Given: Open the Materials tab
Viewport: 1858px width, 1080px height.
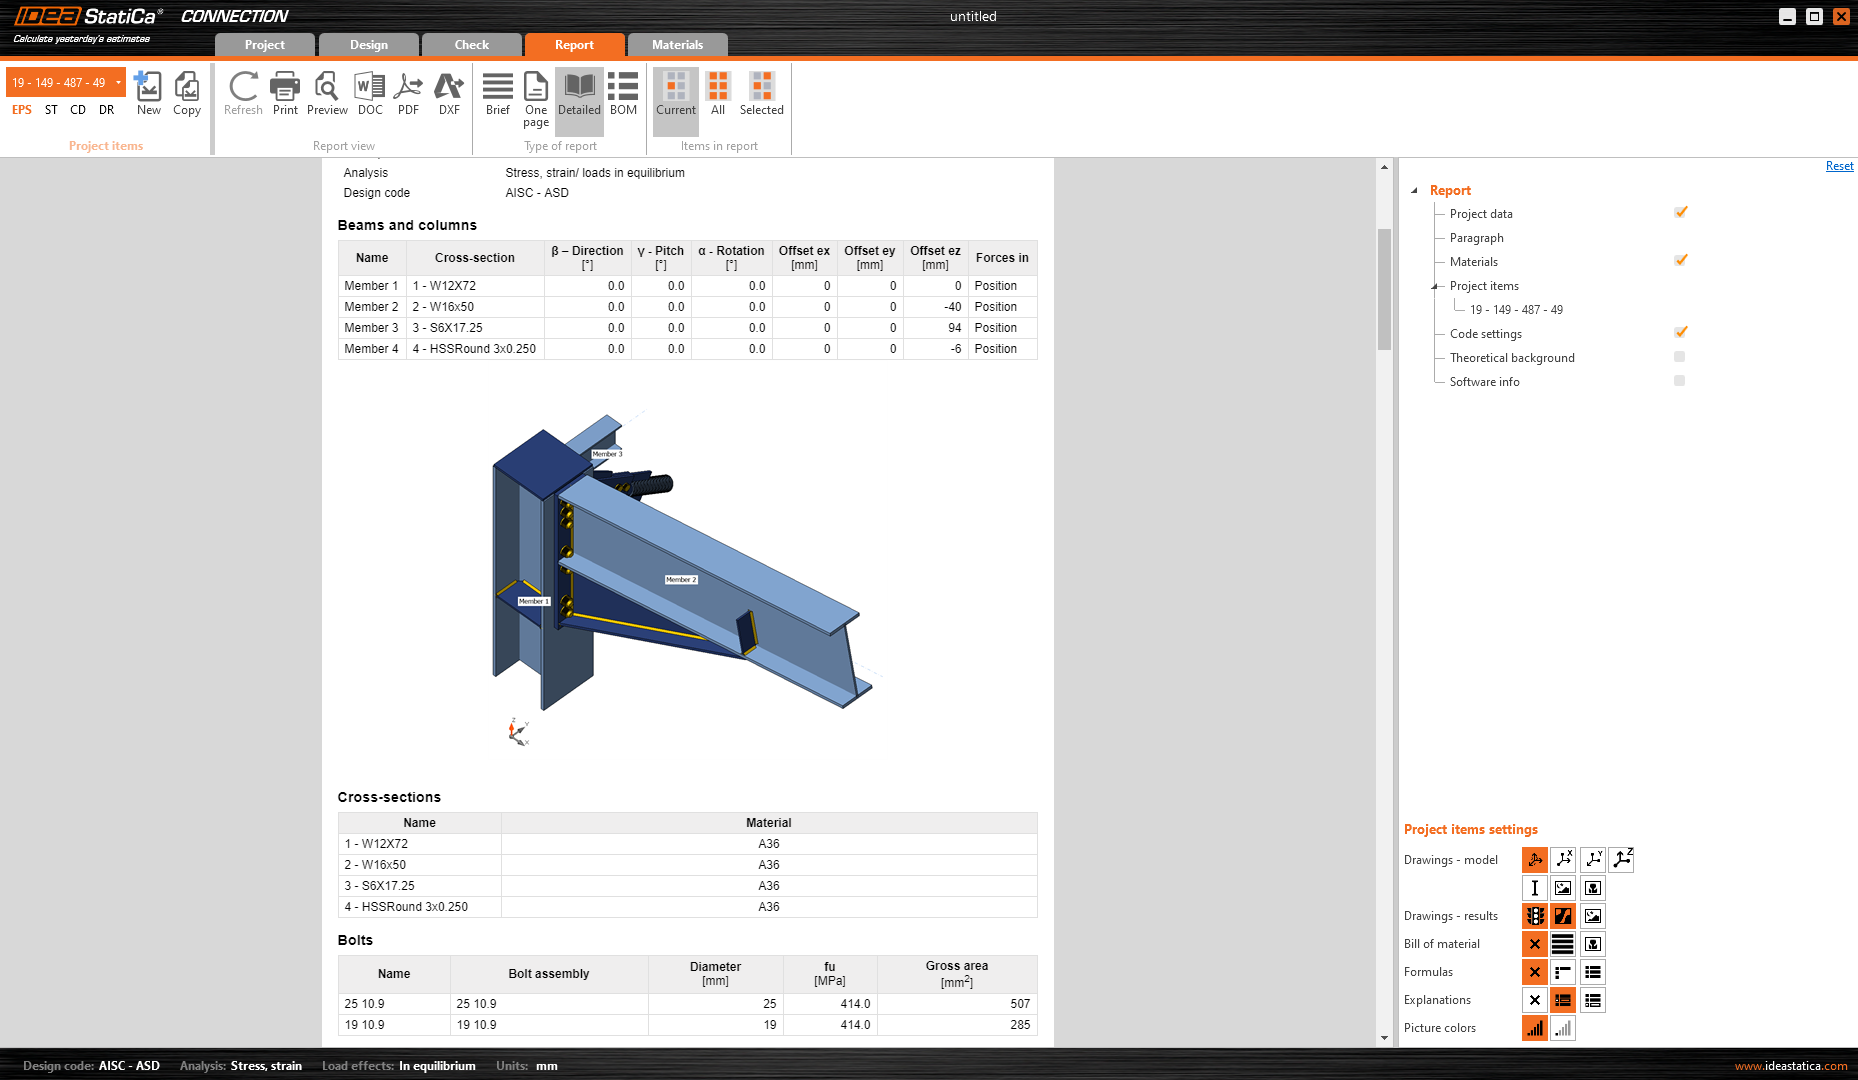Looking at the screenshot, I should [677, 45].
